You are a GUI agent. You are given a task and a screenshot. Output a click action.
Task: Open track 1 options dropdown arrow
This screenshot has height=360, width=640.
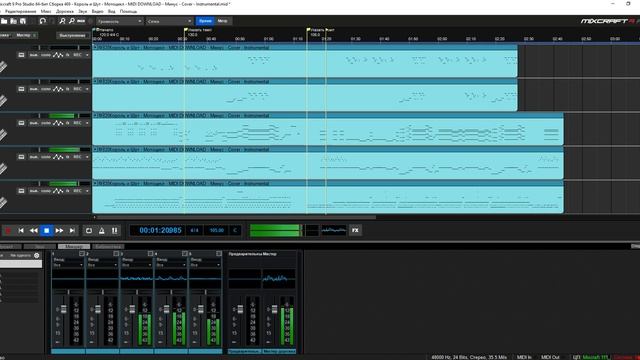[x=87, y=55]
